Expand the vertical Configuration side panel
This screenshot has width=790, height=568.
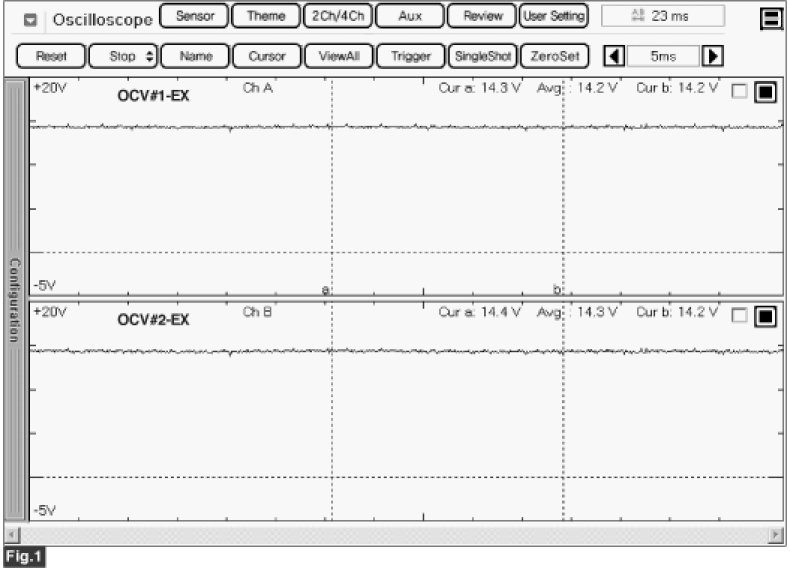pyautogui.click(x=15, y=300)
